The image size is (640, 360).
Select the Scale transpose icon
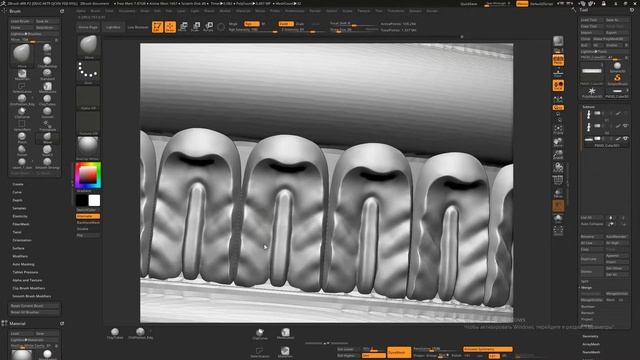pyautogui.click(x=196, y=27)
